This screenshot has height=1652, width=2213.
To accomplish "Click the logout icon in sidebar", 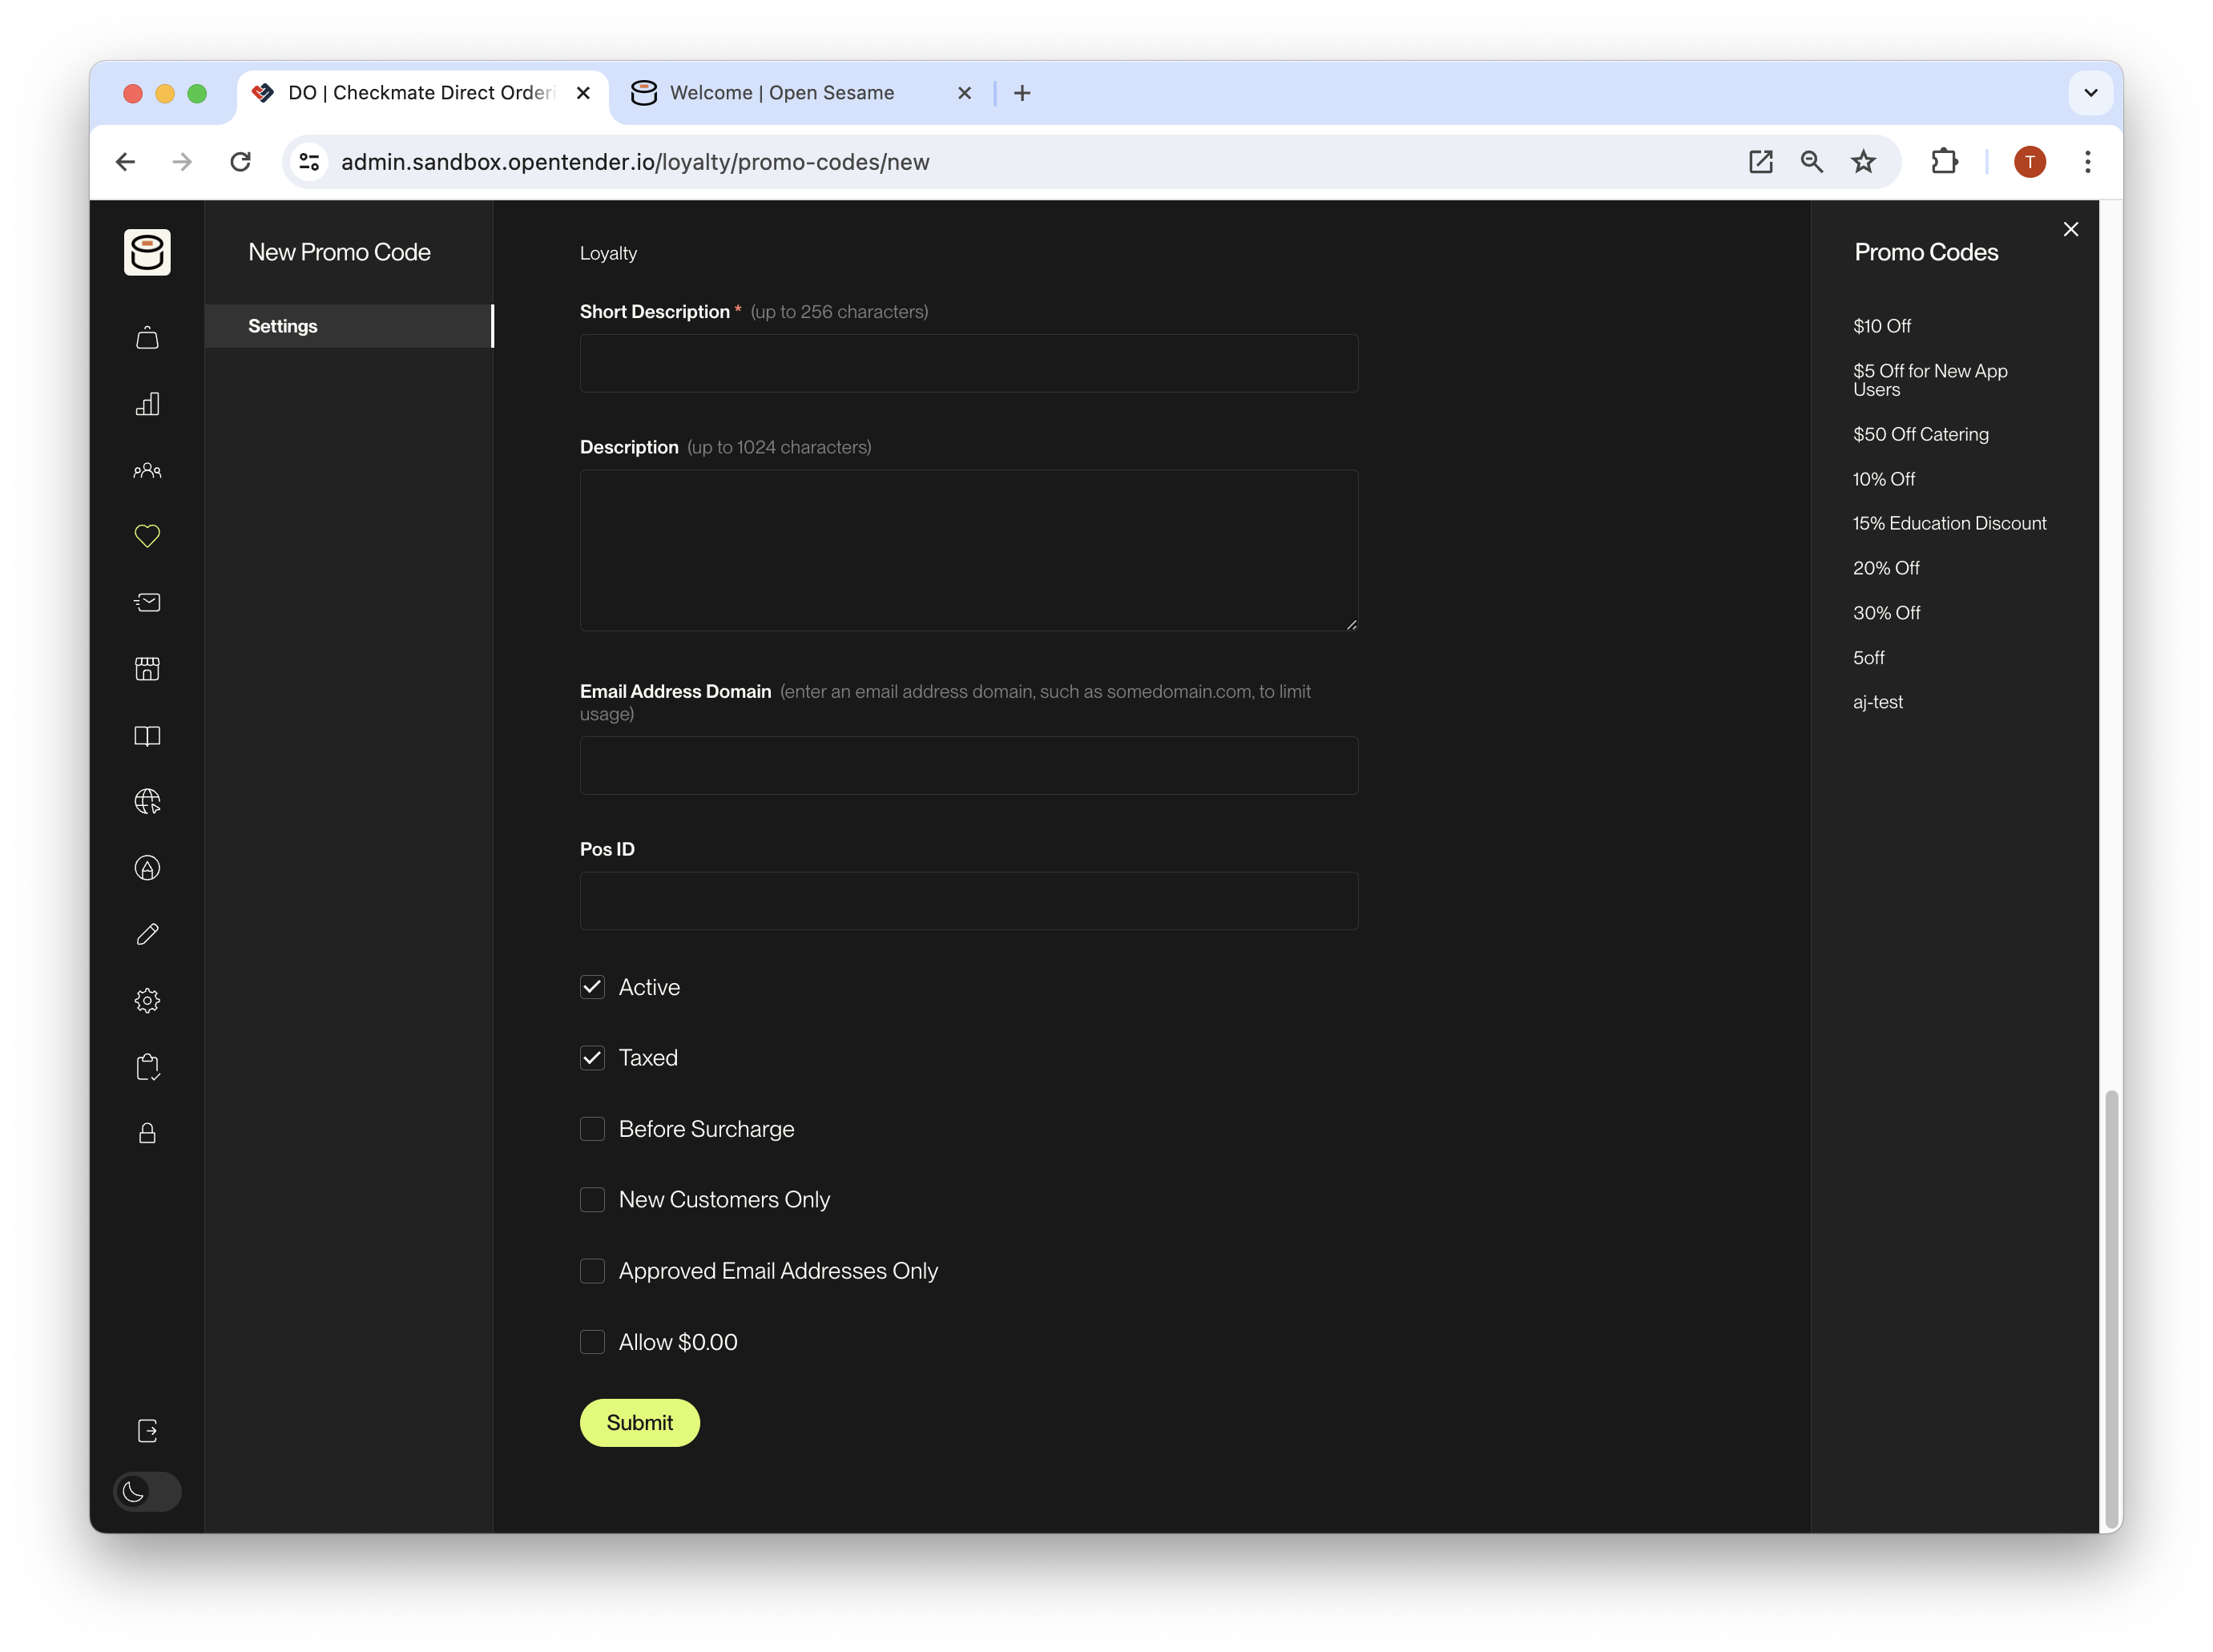I will click(147, 1431).
